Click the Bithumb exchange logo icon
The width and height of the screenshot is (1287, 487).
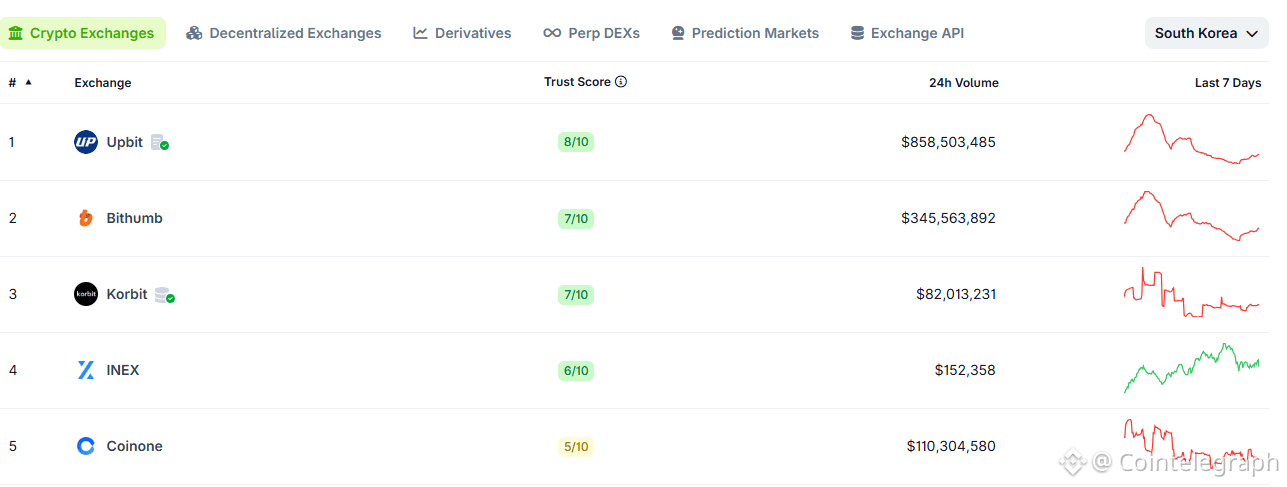tap(86, 218)
